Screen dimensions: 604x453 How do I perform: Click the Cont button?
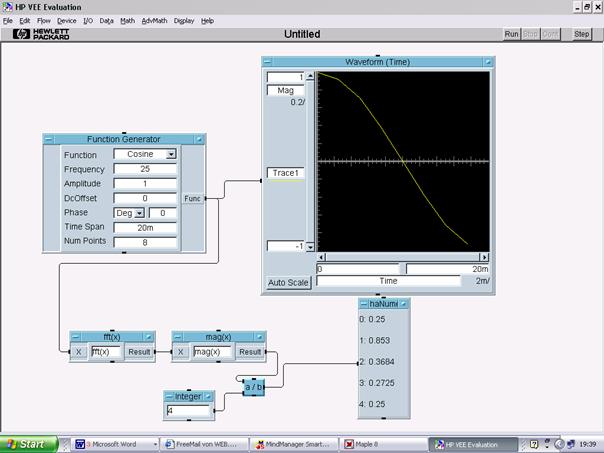[550, 34]
